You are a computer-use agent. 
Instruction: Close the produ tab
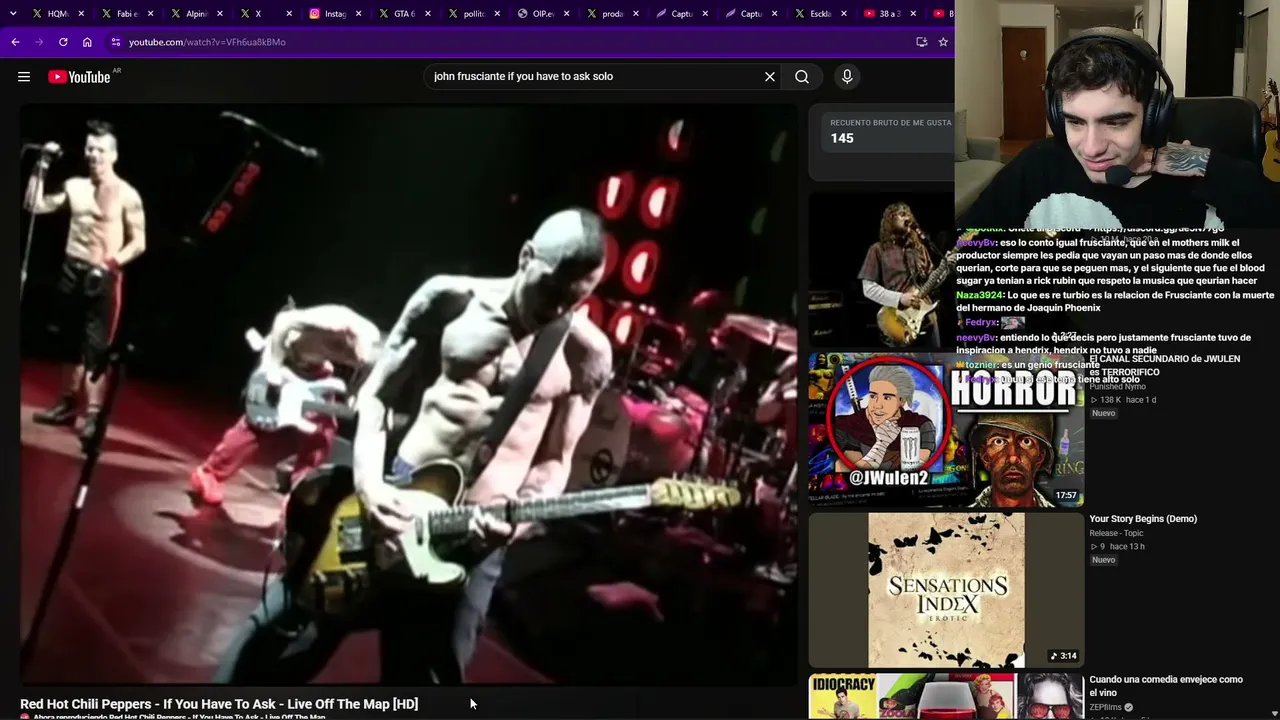pyautogui.click(x=636, y=14)
